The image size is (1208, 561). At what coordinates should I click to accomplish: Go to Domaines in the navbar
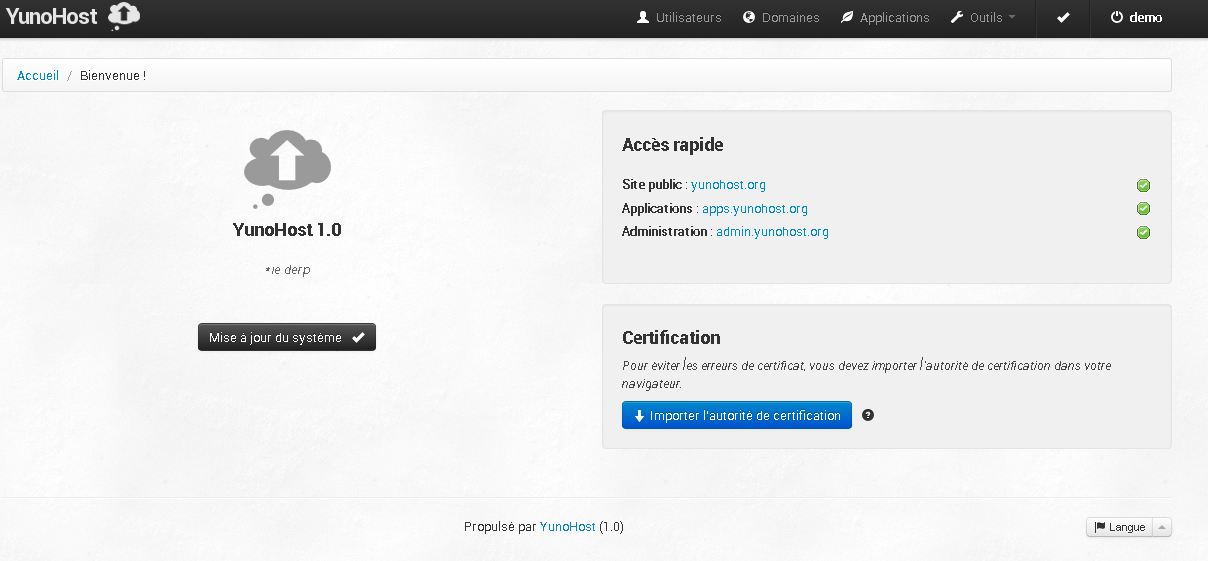pyautogui.click(x=781, y=18)
